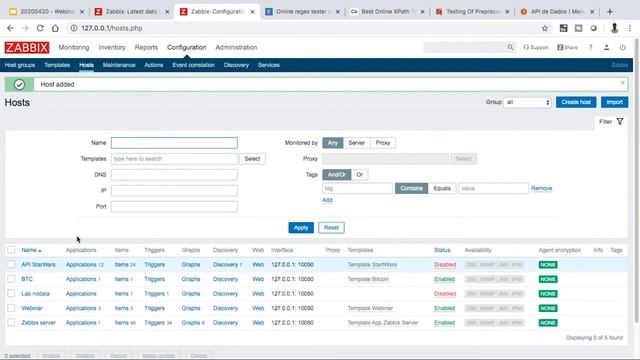The height and width of the screenshot is (360, 640).
Task: Open the Group dropdown
Action: 527,102
